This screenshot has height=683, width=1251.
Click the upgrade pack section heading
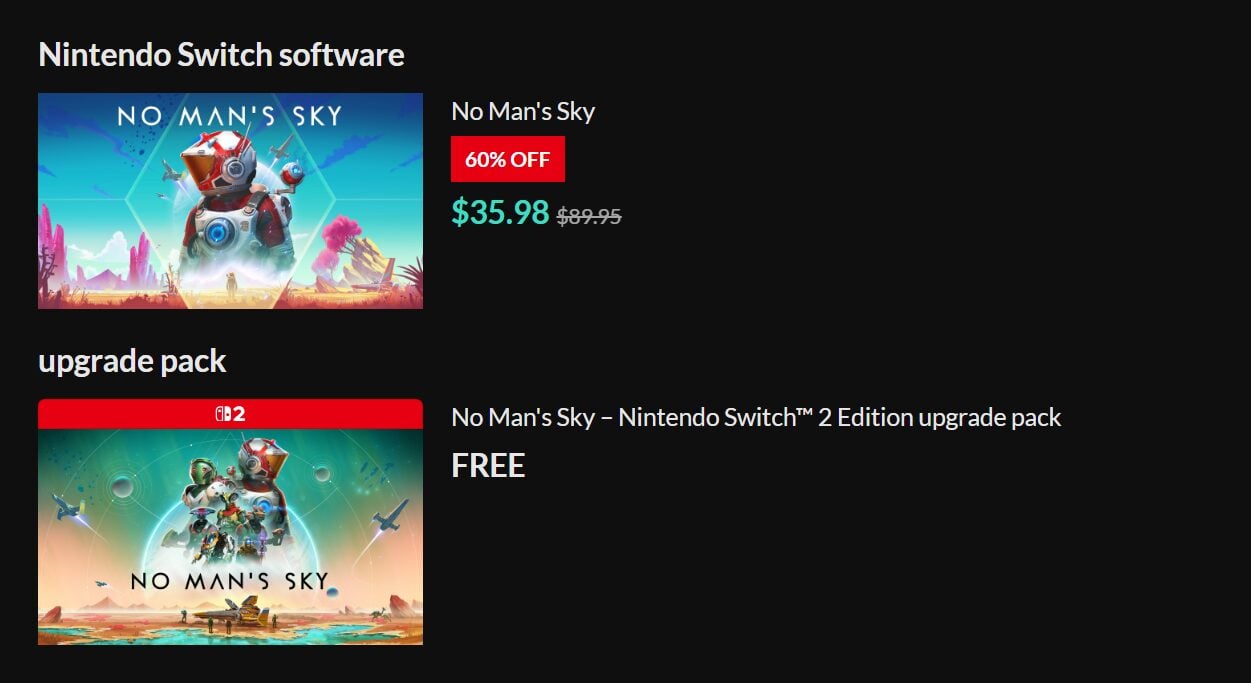click(x=132, y=361)
